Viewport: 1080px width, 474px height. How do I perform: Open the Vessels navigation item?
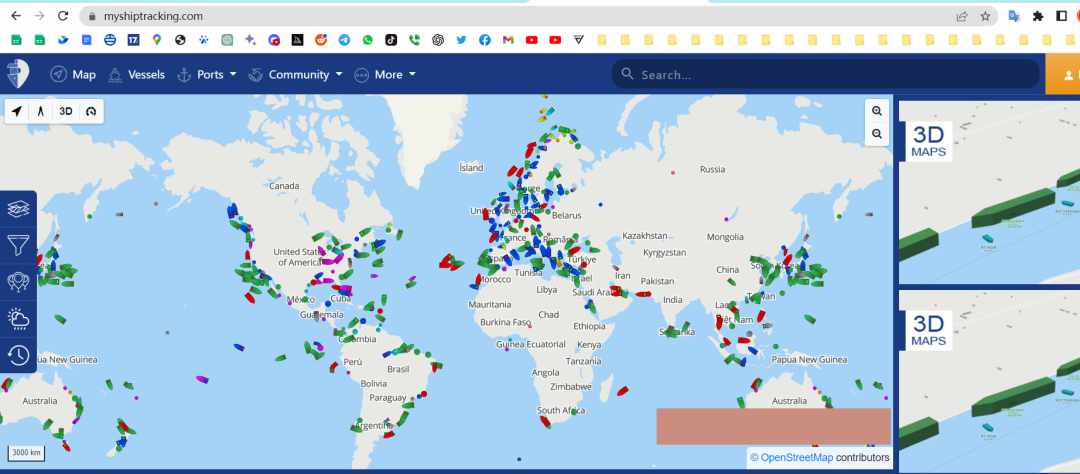[136, 74]
